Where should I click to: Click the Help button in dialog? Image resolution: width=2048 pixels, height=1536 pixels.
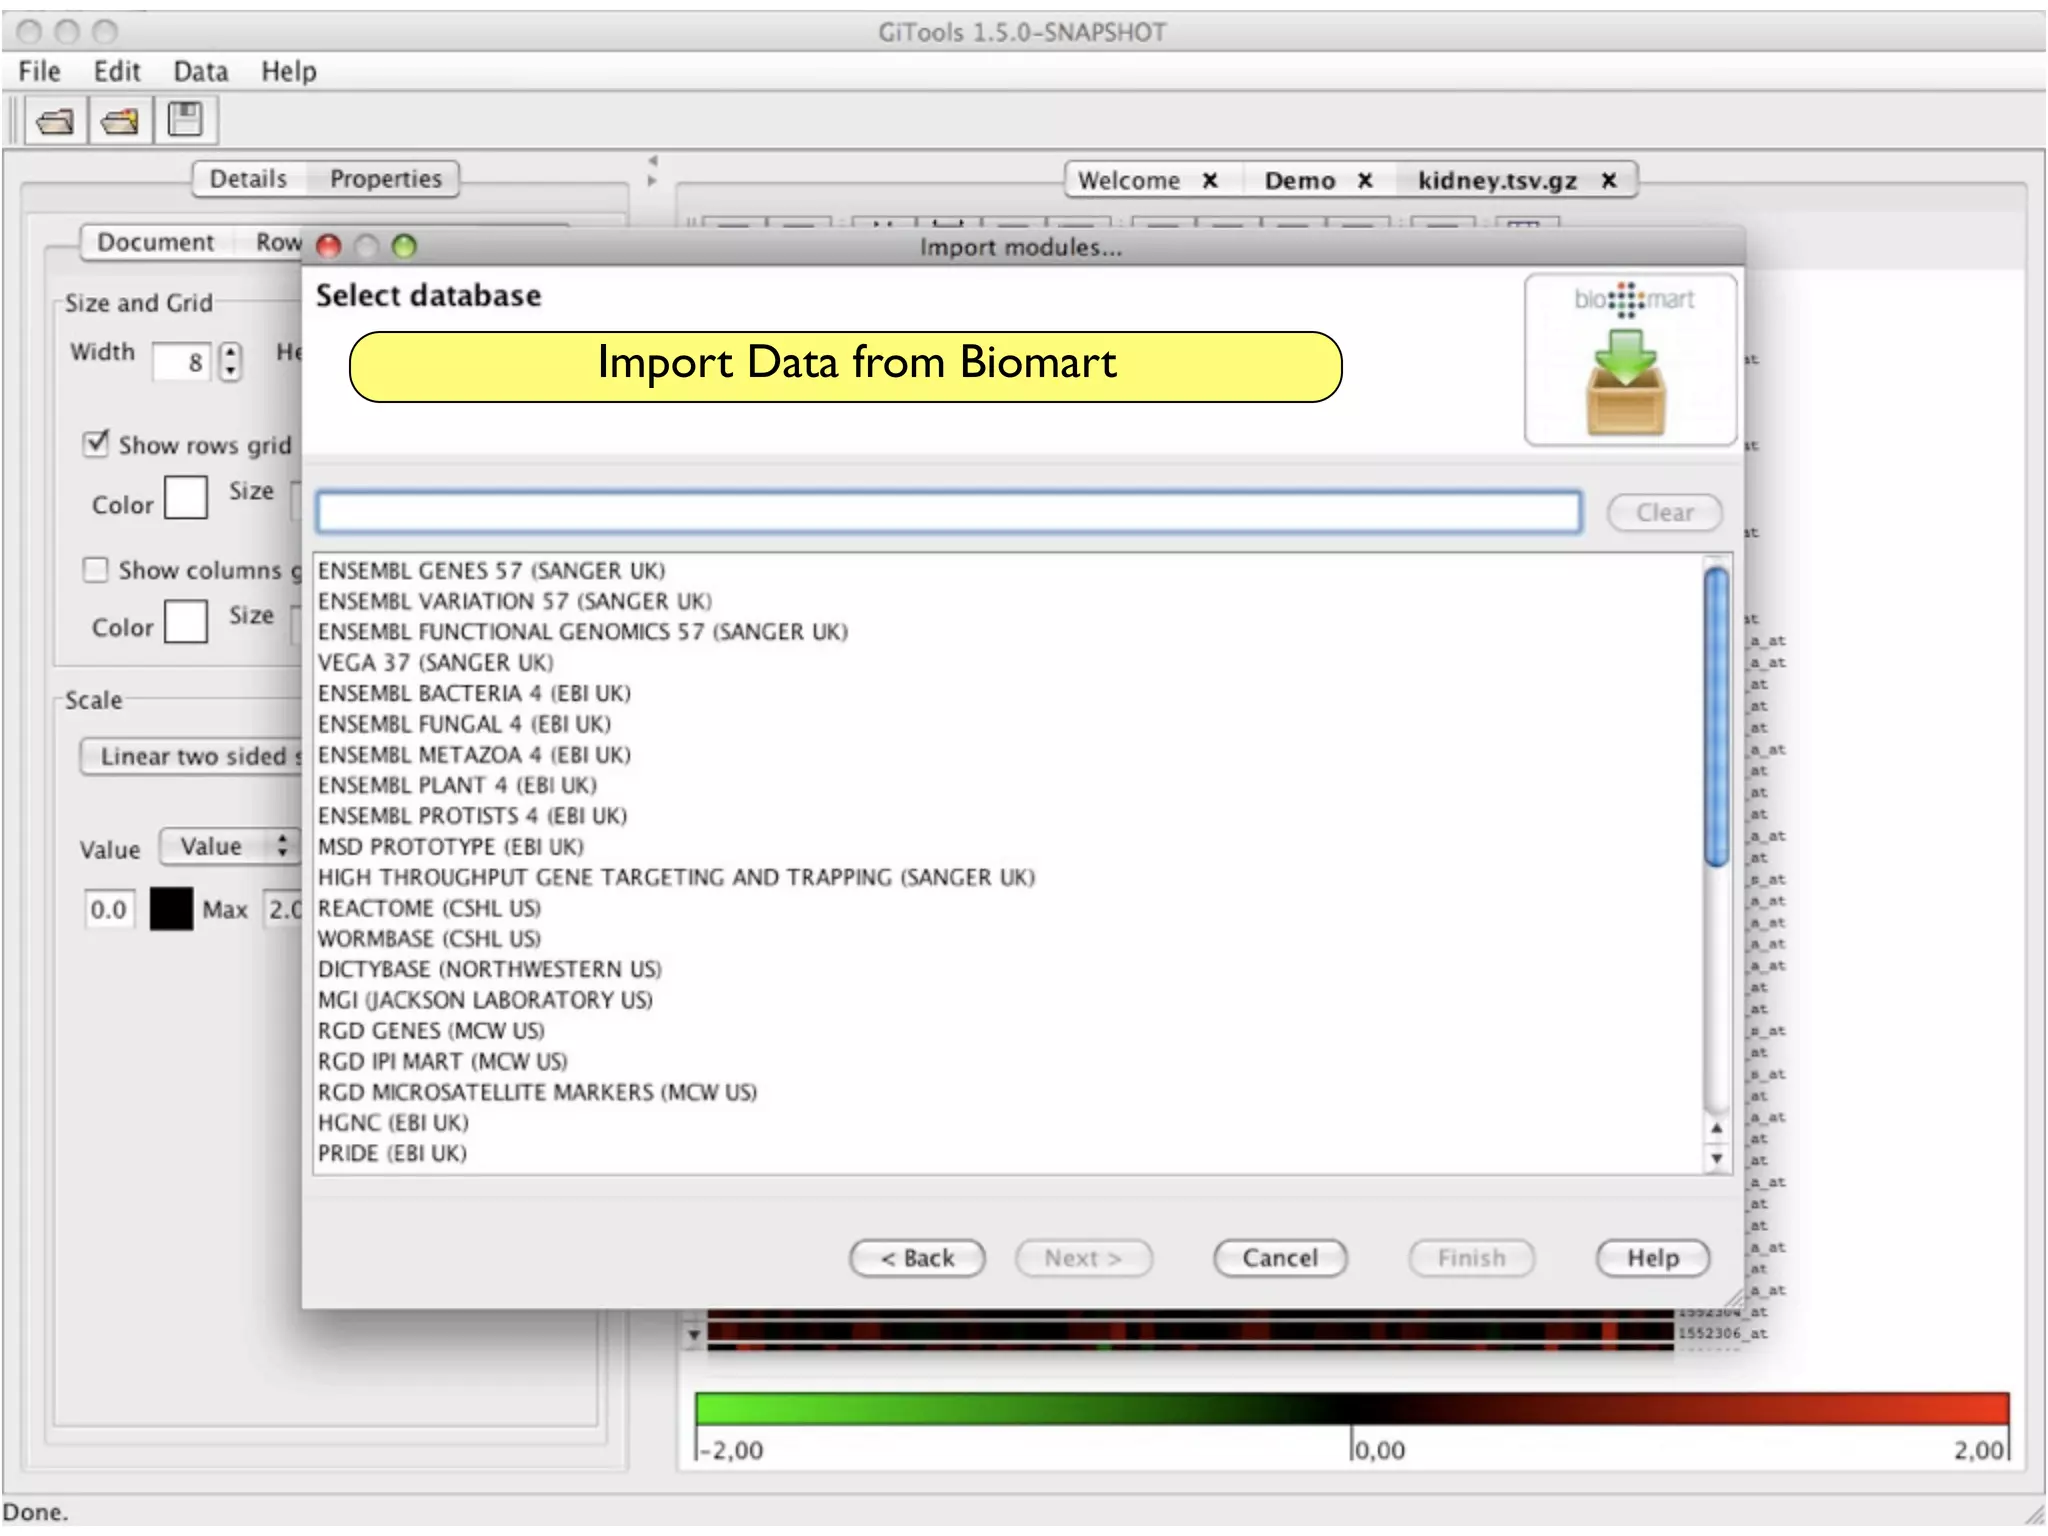[1652, 1258]
